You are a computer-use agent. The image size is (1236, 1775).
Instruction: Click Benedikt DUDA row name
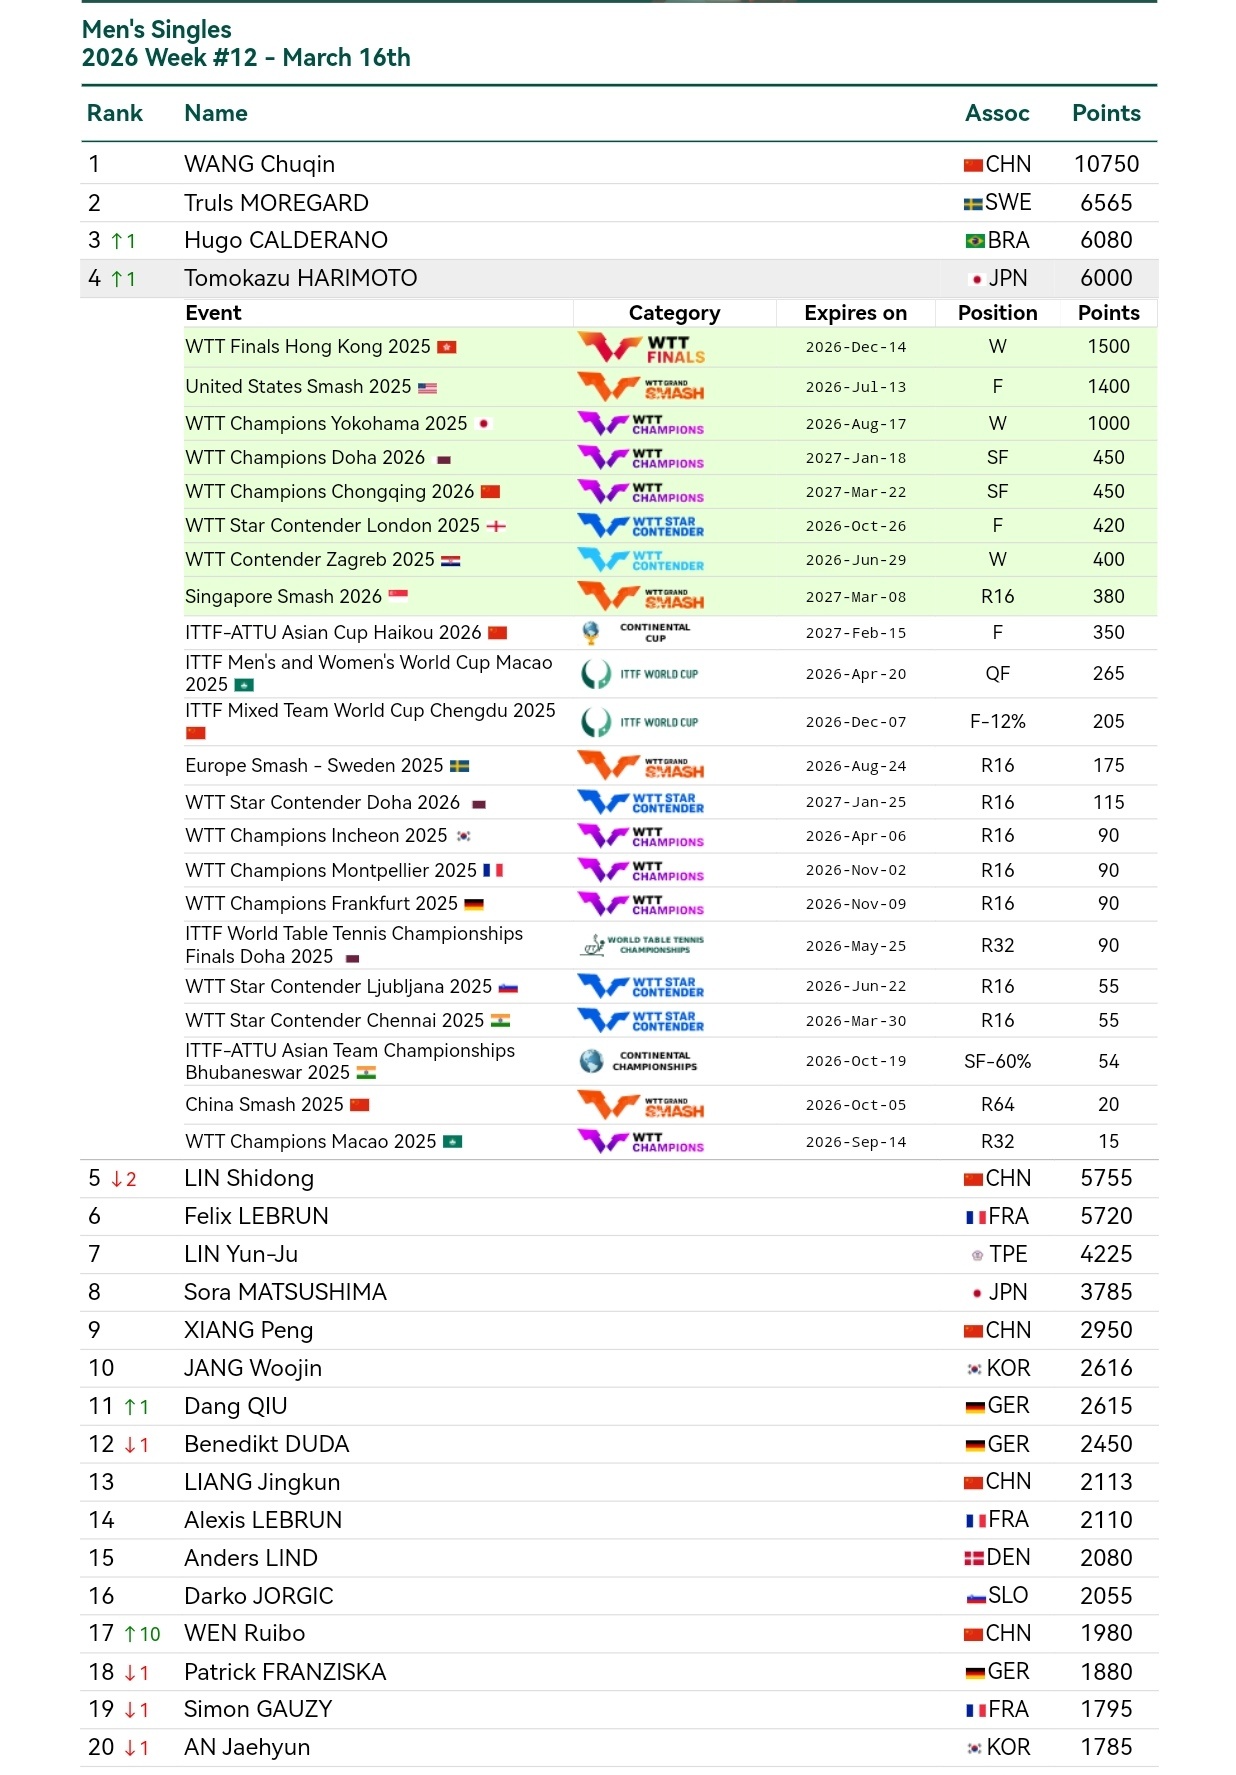pos(267,1445)
